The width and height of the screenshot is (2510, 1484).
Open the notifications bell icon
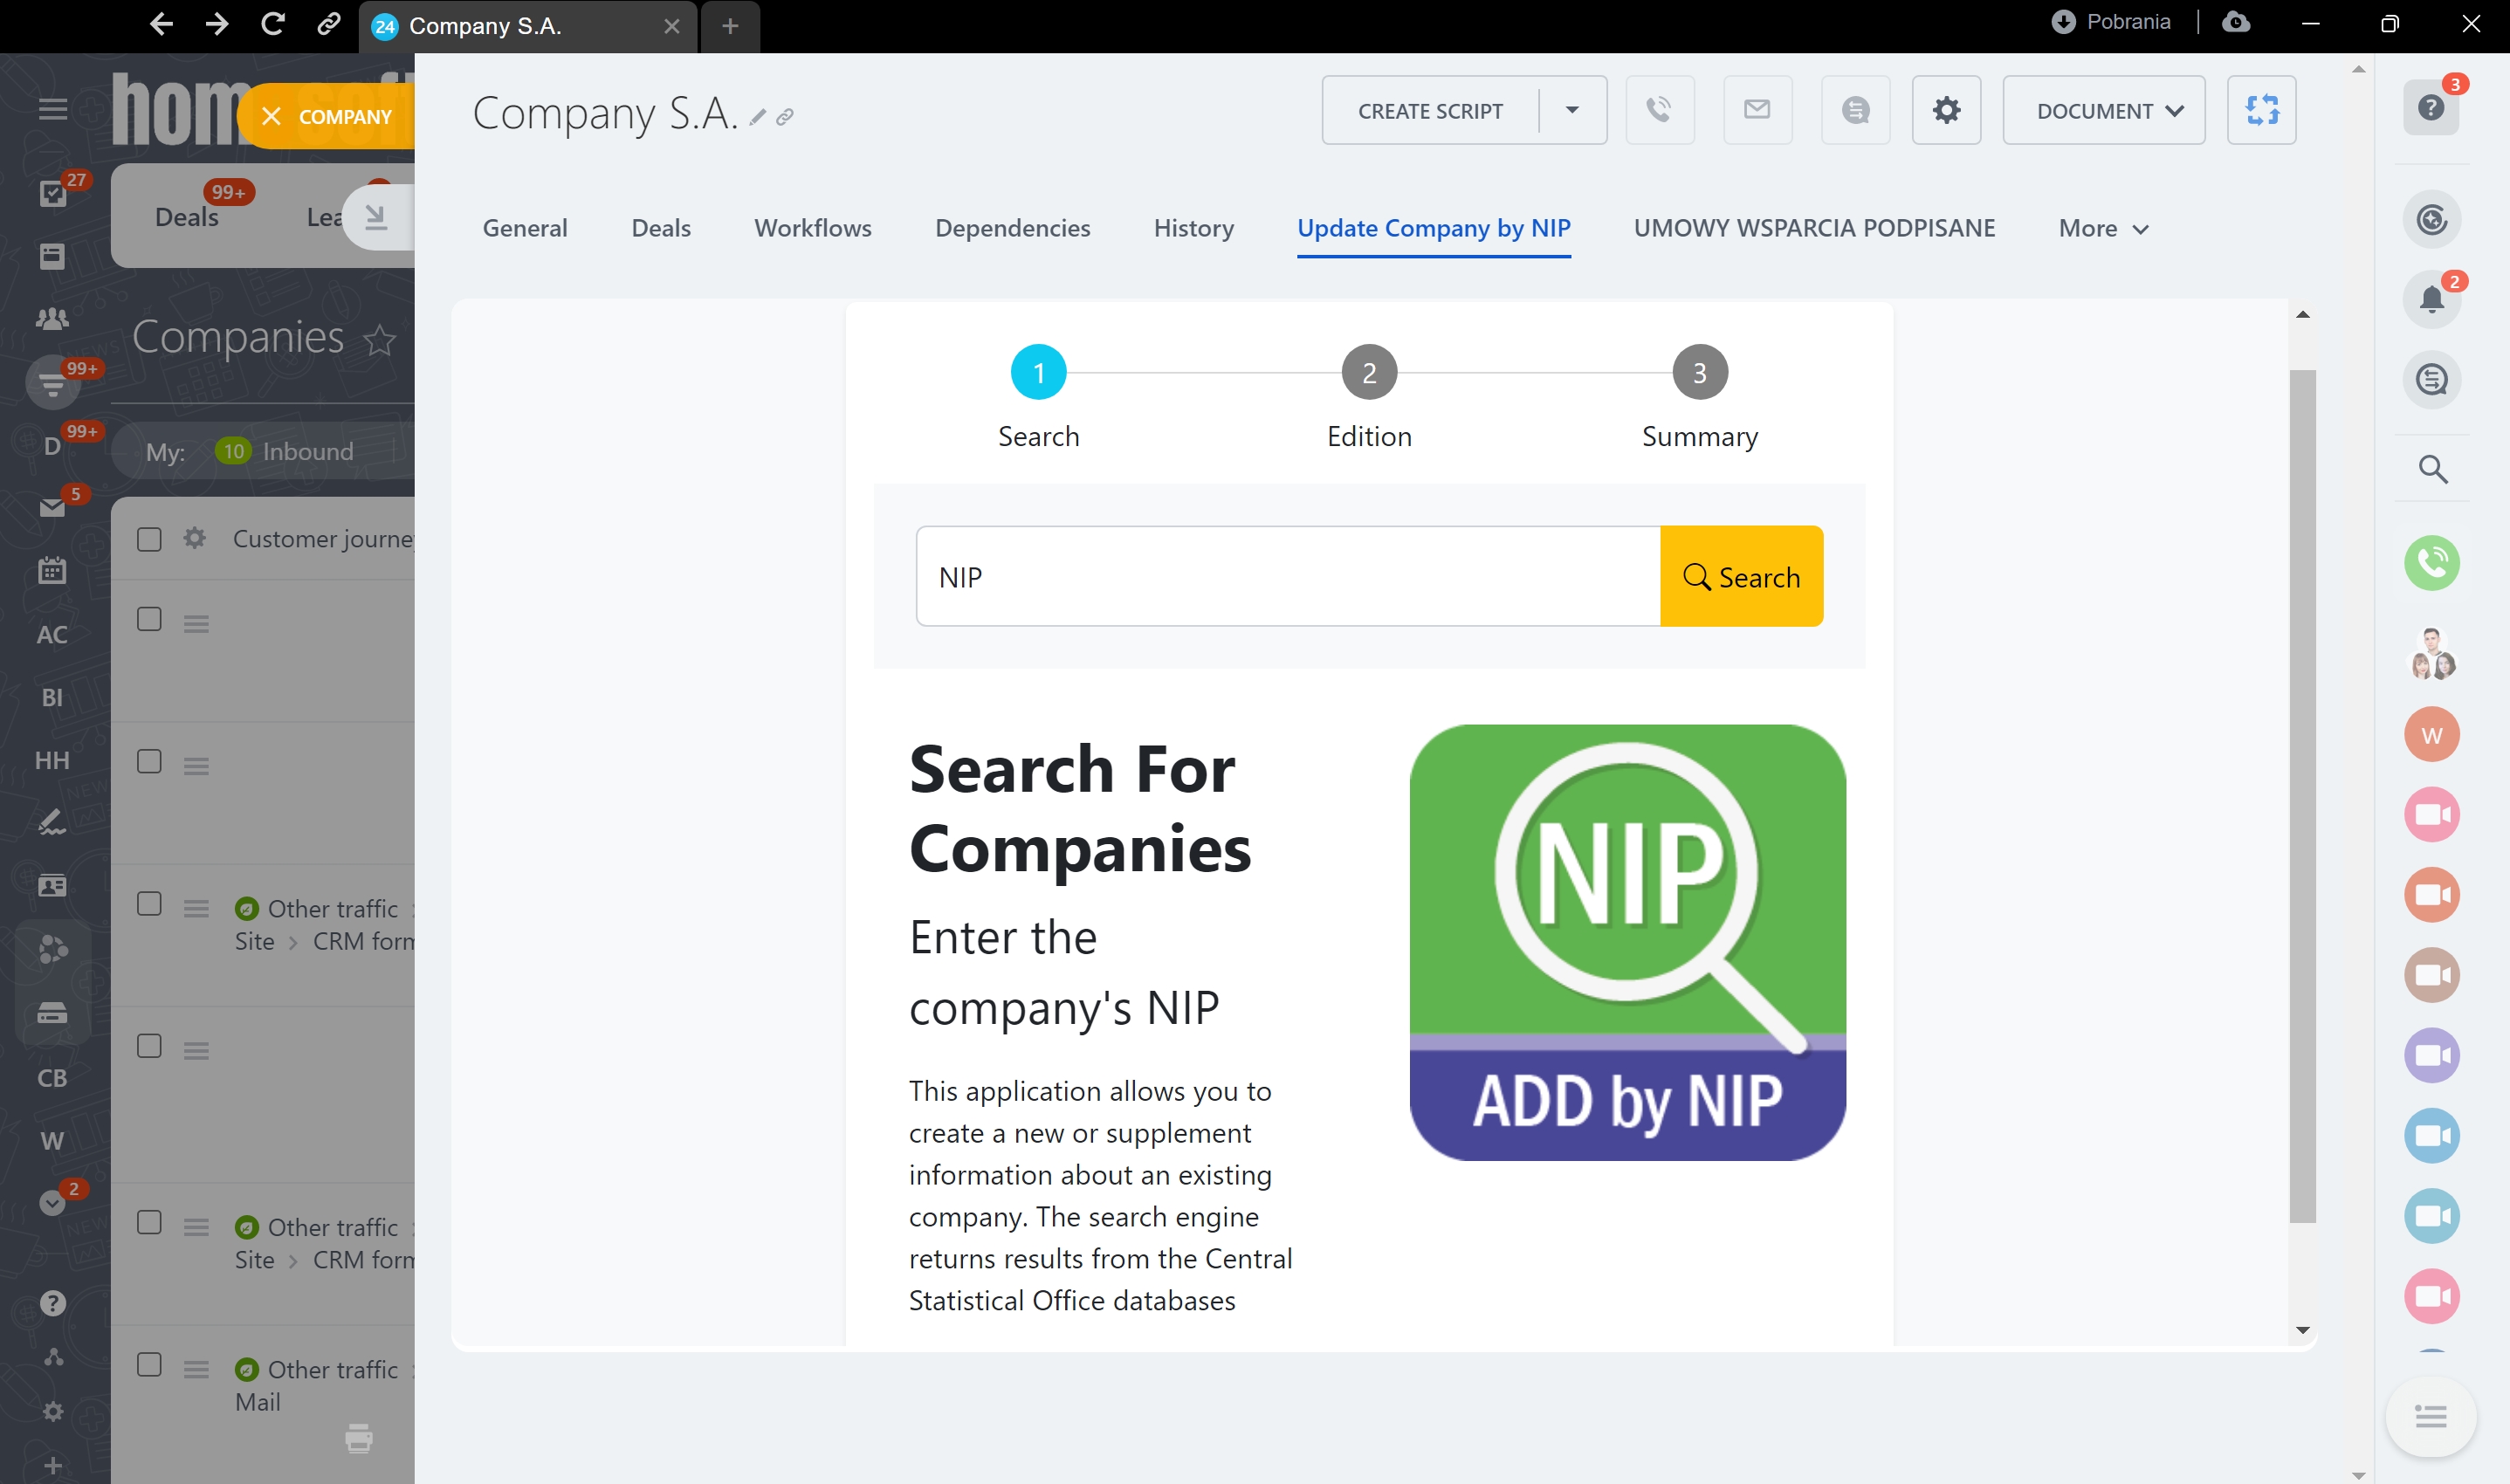(x=2431, y=299)
